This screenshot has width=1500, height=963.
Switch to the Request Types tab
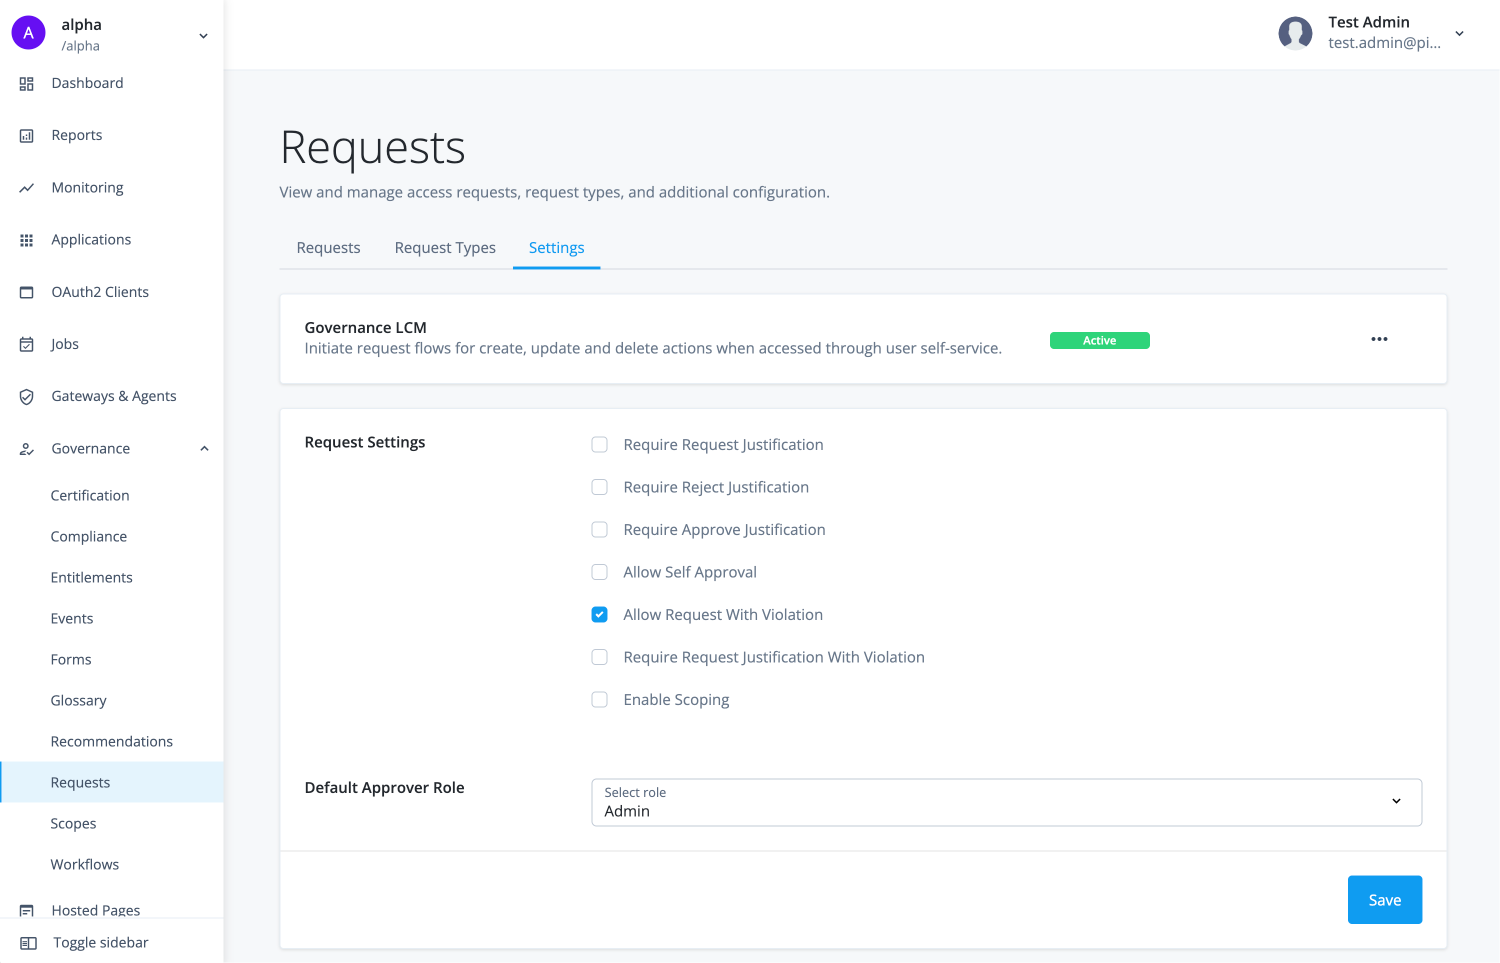(445, 247)
